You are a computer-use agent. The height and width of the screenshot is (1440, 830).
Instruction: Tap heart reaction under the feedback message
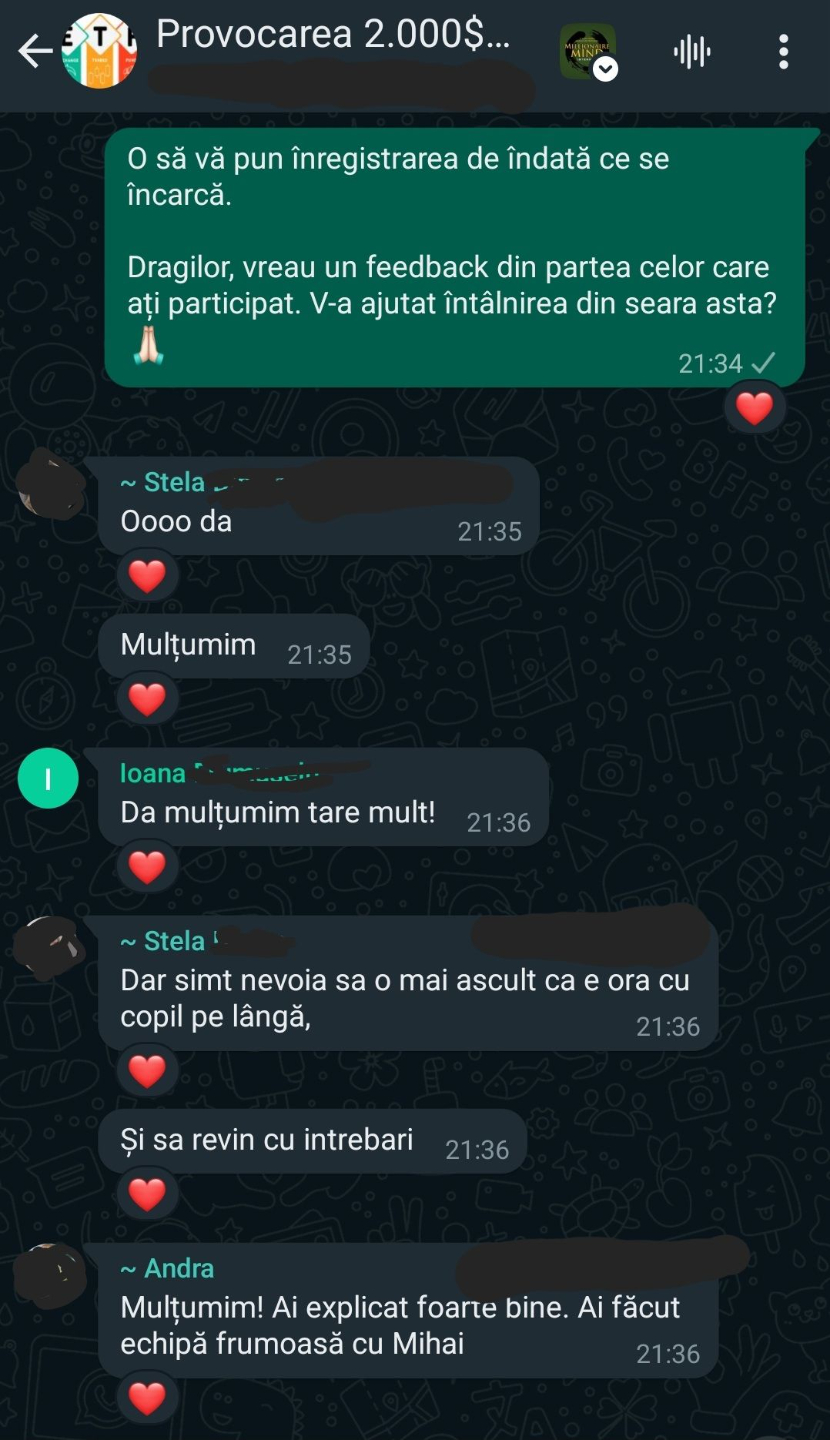pos(754,408)
